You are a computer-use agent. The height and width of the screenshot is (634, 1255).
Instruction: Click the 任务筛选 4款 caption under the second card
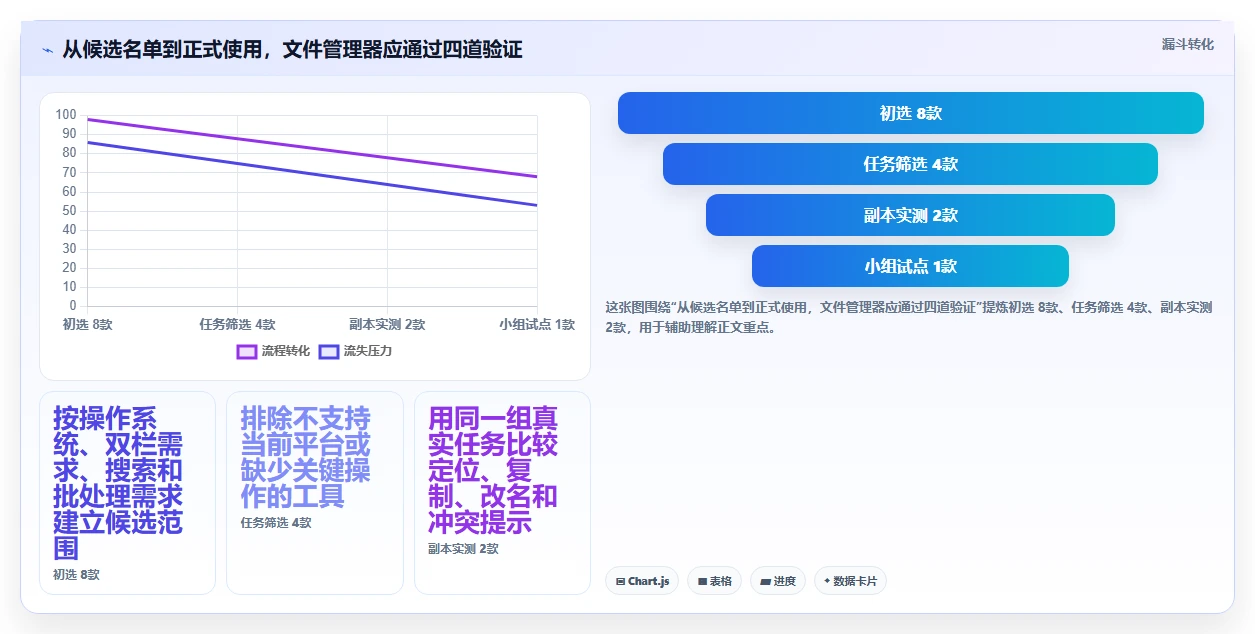coord(276,523)
